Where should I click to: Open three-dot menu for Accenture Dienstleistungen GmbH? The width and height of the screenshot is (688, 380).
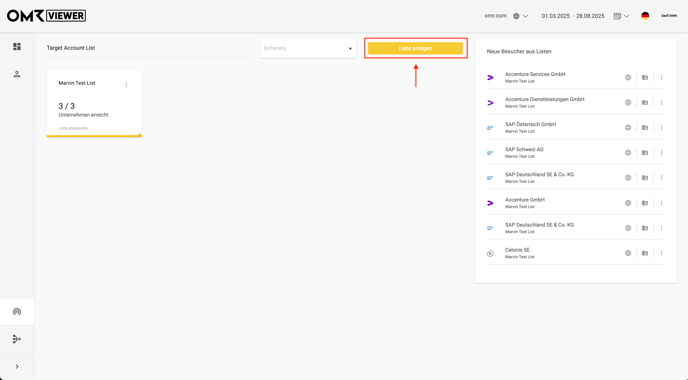[x=661, y=102]
